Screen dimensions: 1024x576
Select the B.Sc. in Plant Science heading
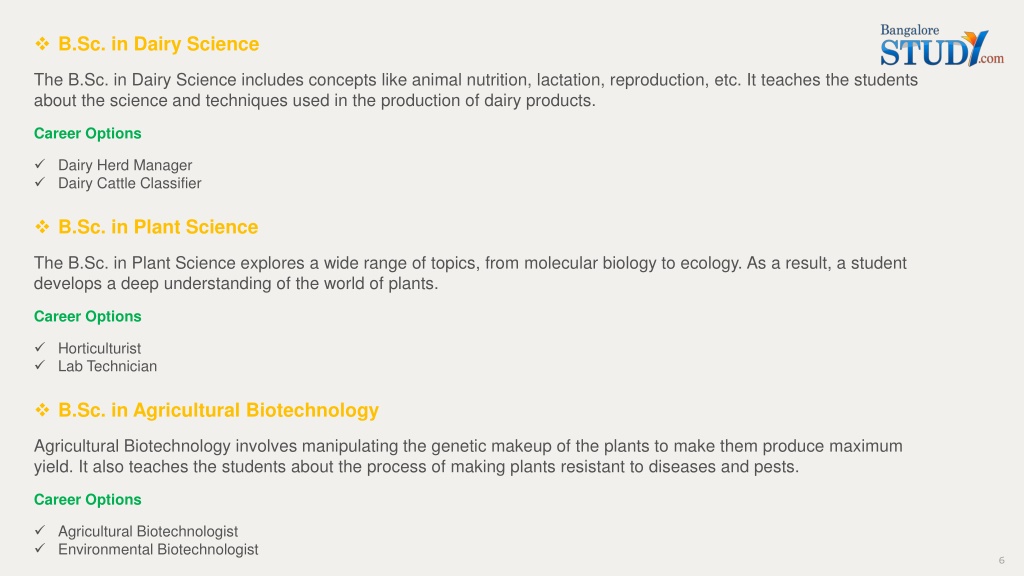[x=158, y=227]
